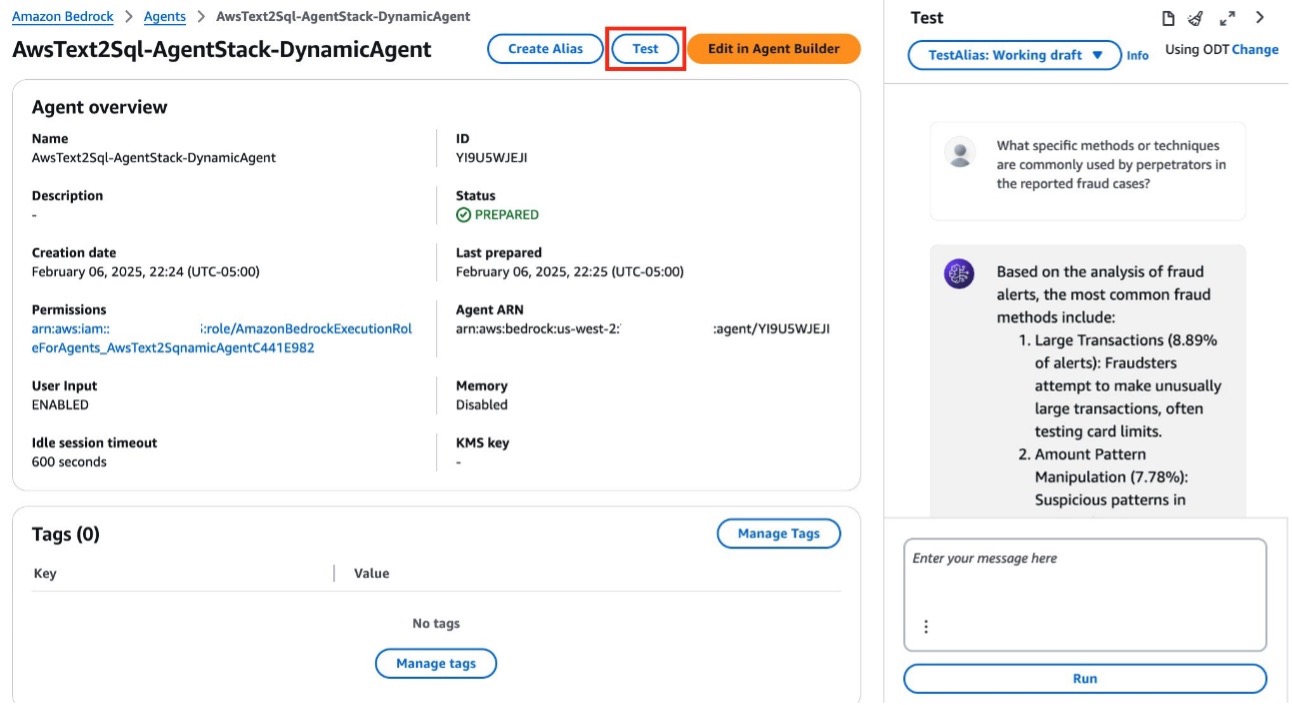Click Manage Tags button in Tags header
This screenshot has height=705, width=1292.
[779, 534]
